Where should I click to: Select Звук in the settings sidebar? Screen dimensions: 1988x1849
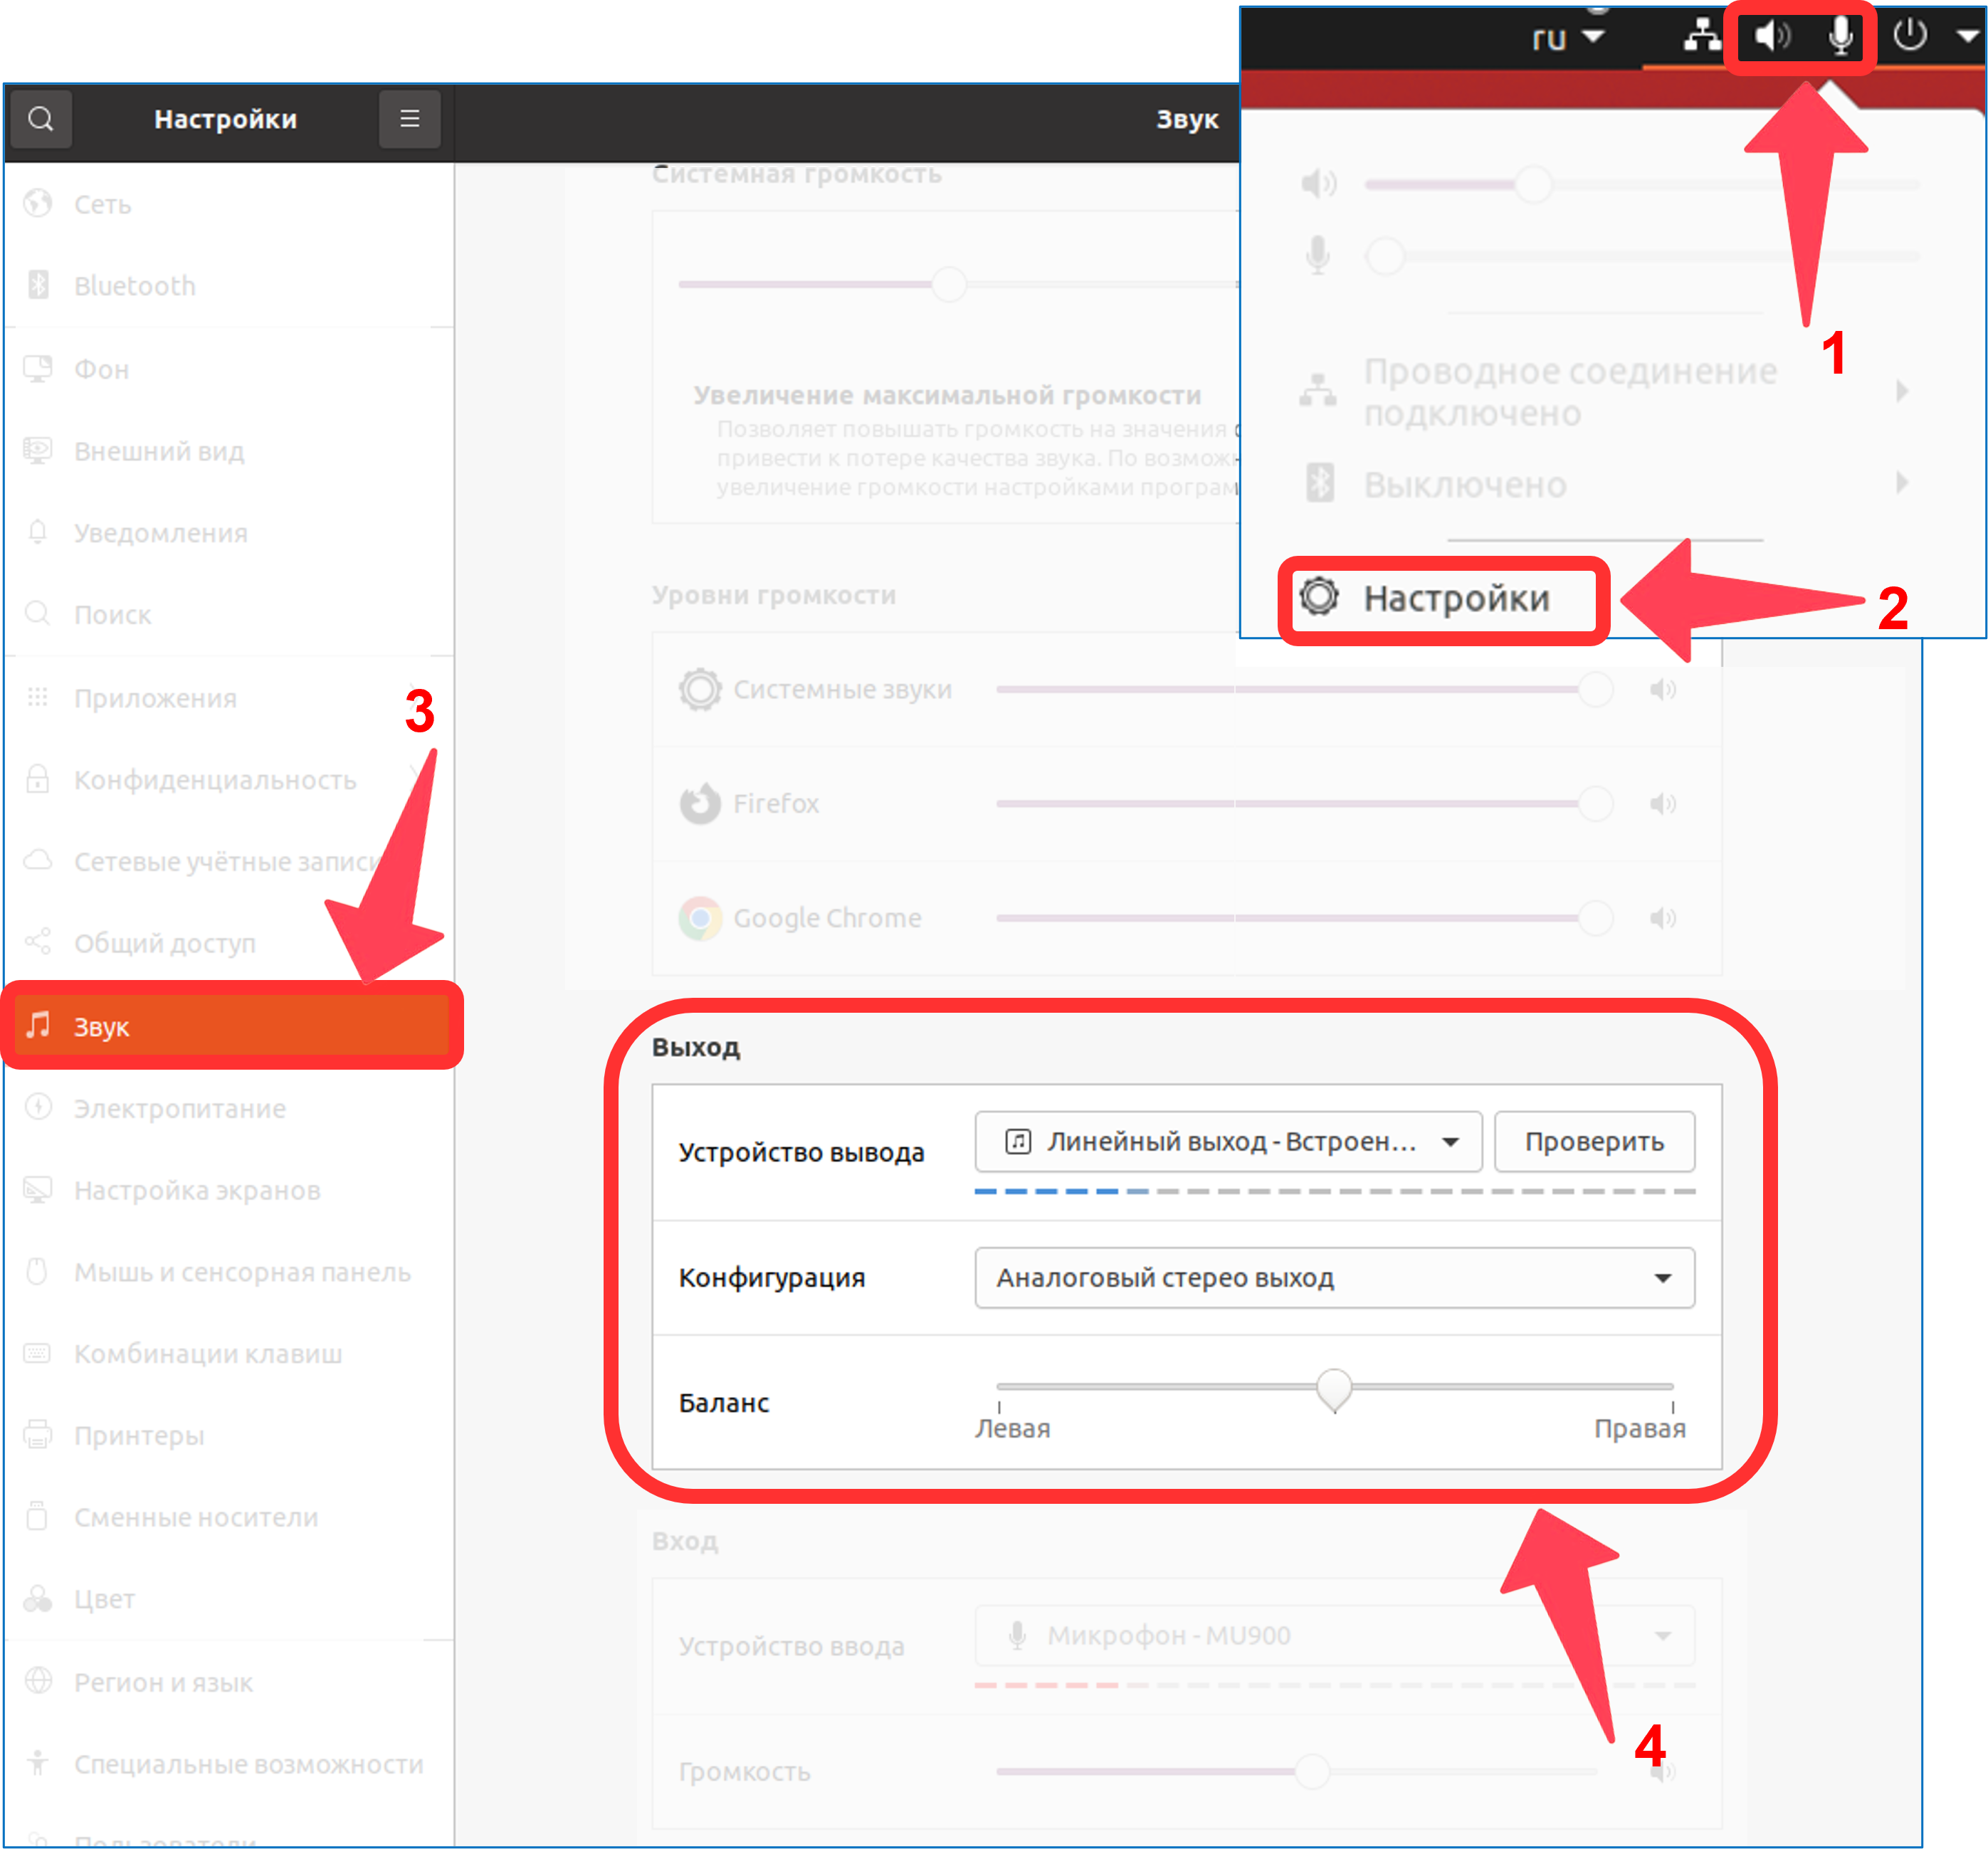tap(231, 1026)
